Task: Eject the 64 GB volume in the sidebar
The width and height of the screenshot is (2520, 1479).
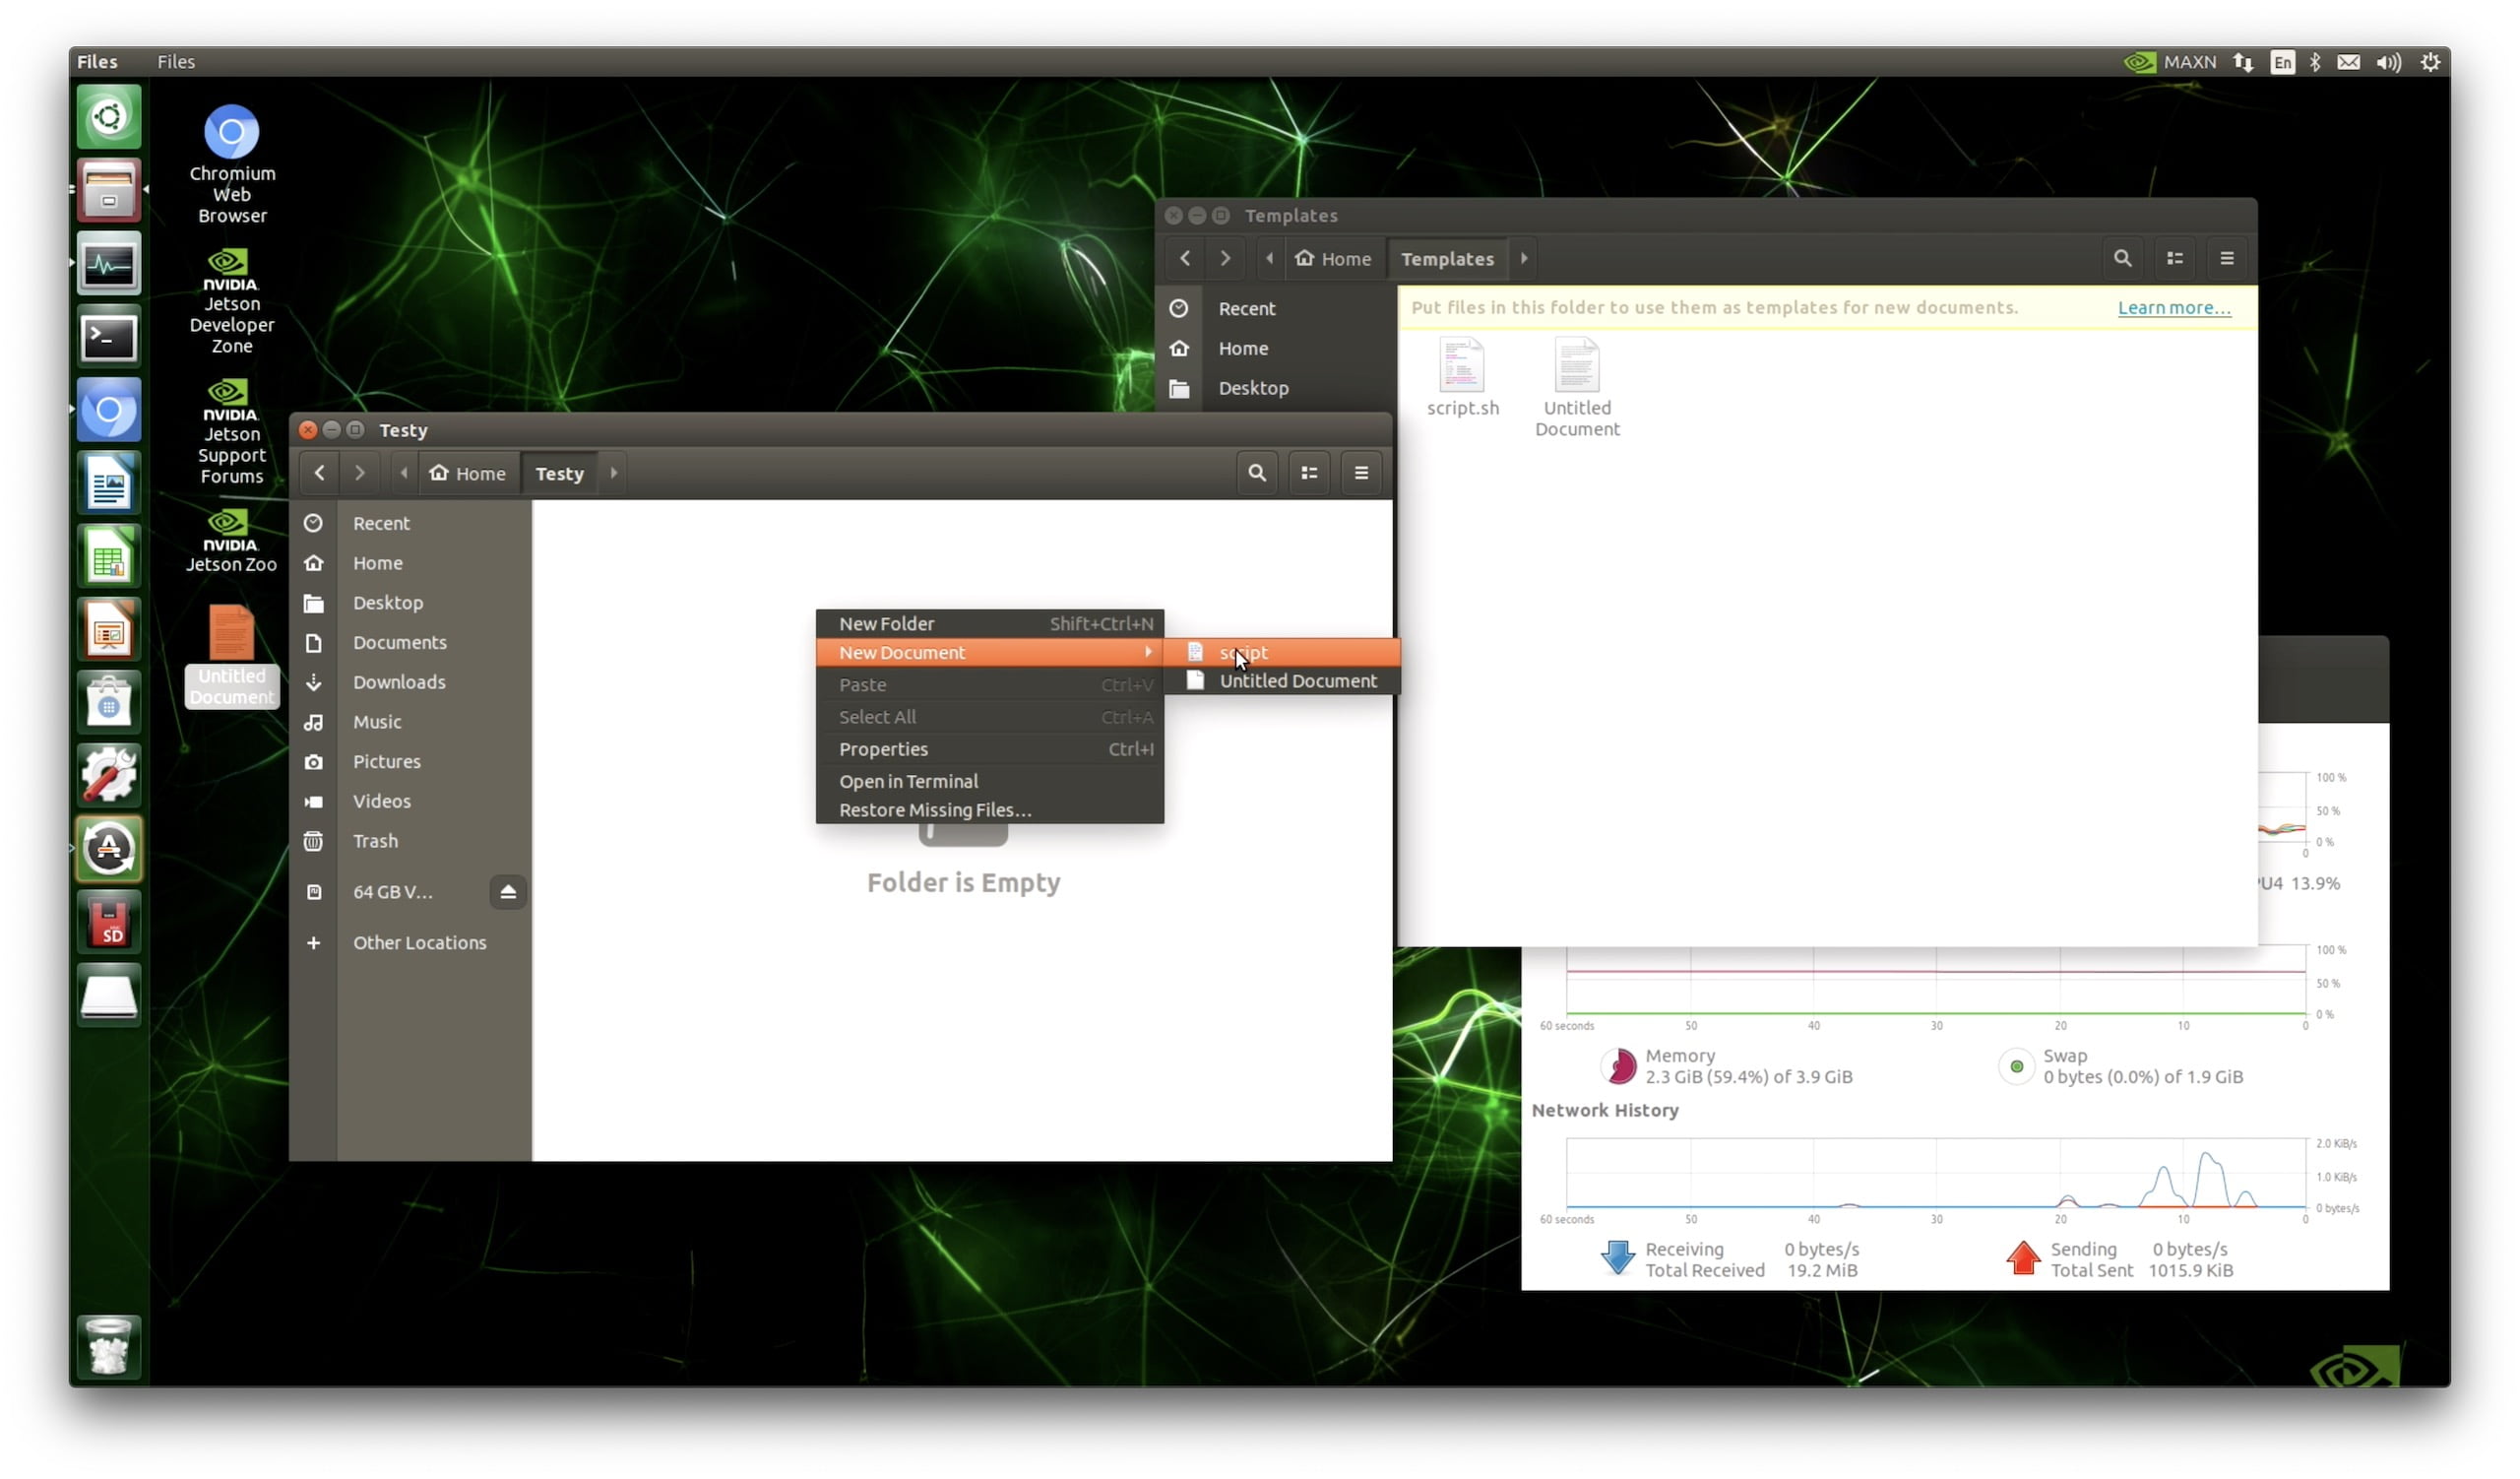Action: [509, 891]
